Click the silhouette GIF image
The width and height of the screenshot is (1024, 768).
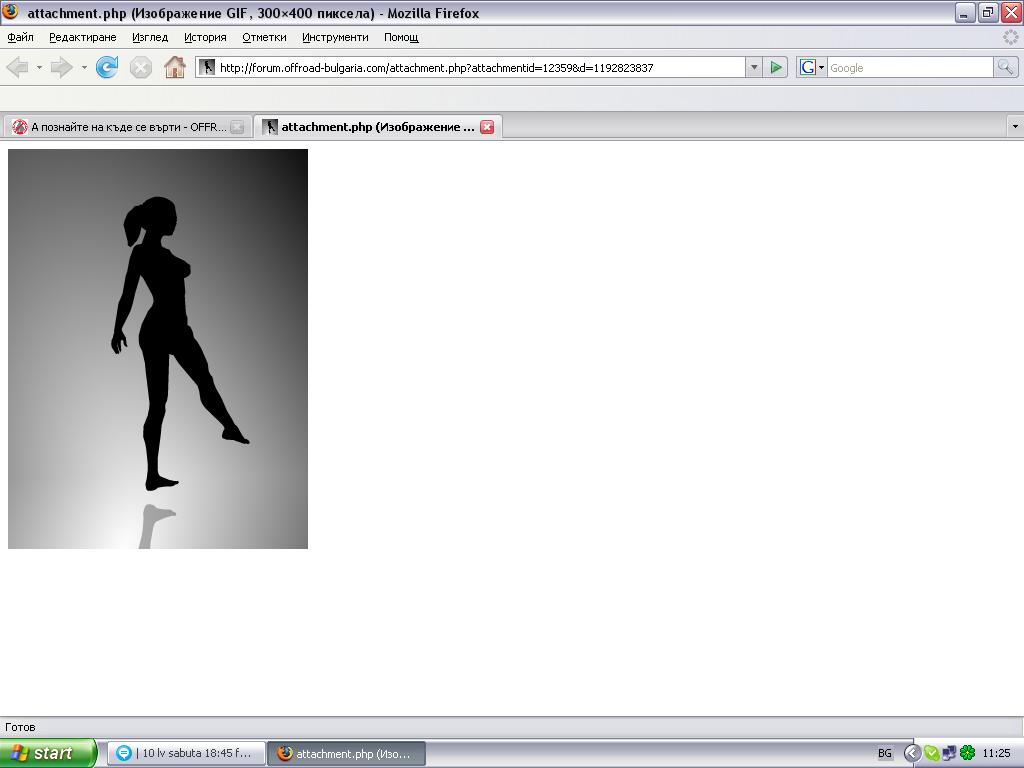tap(158, 348)
